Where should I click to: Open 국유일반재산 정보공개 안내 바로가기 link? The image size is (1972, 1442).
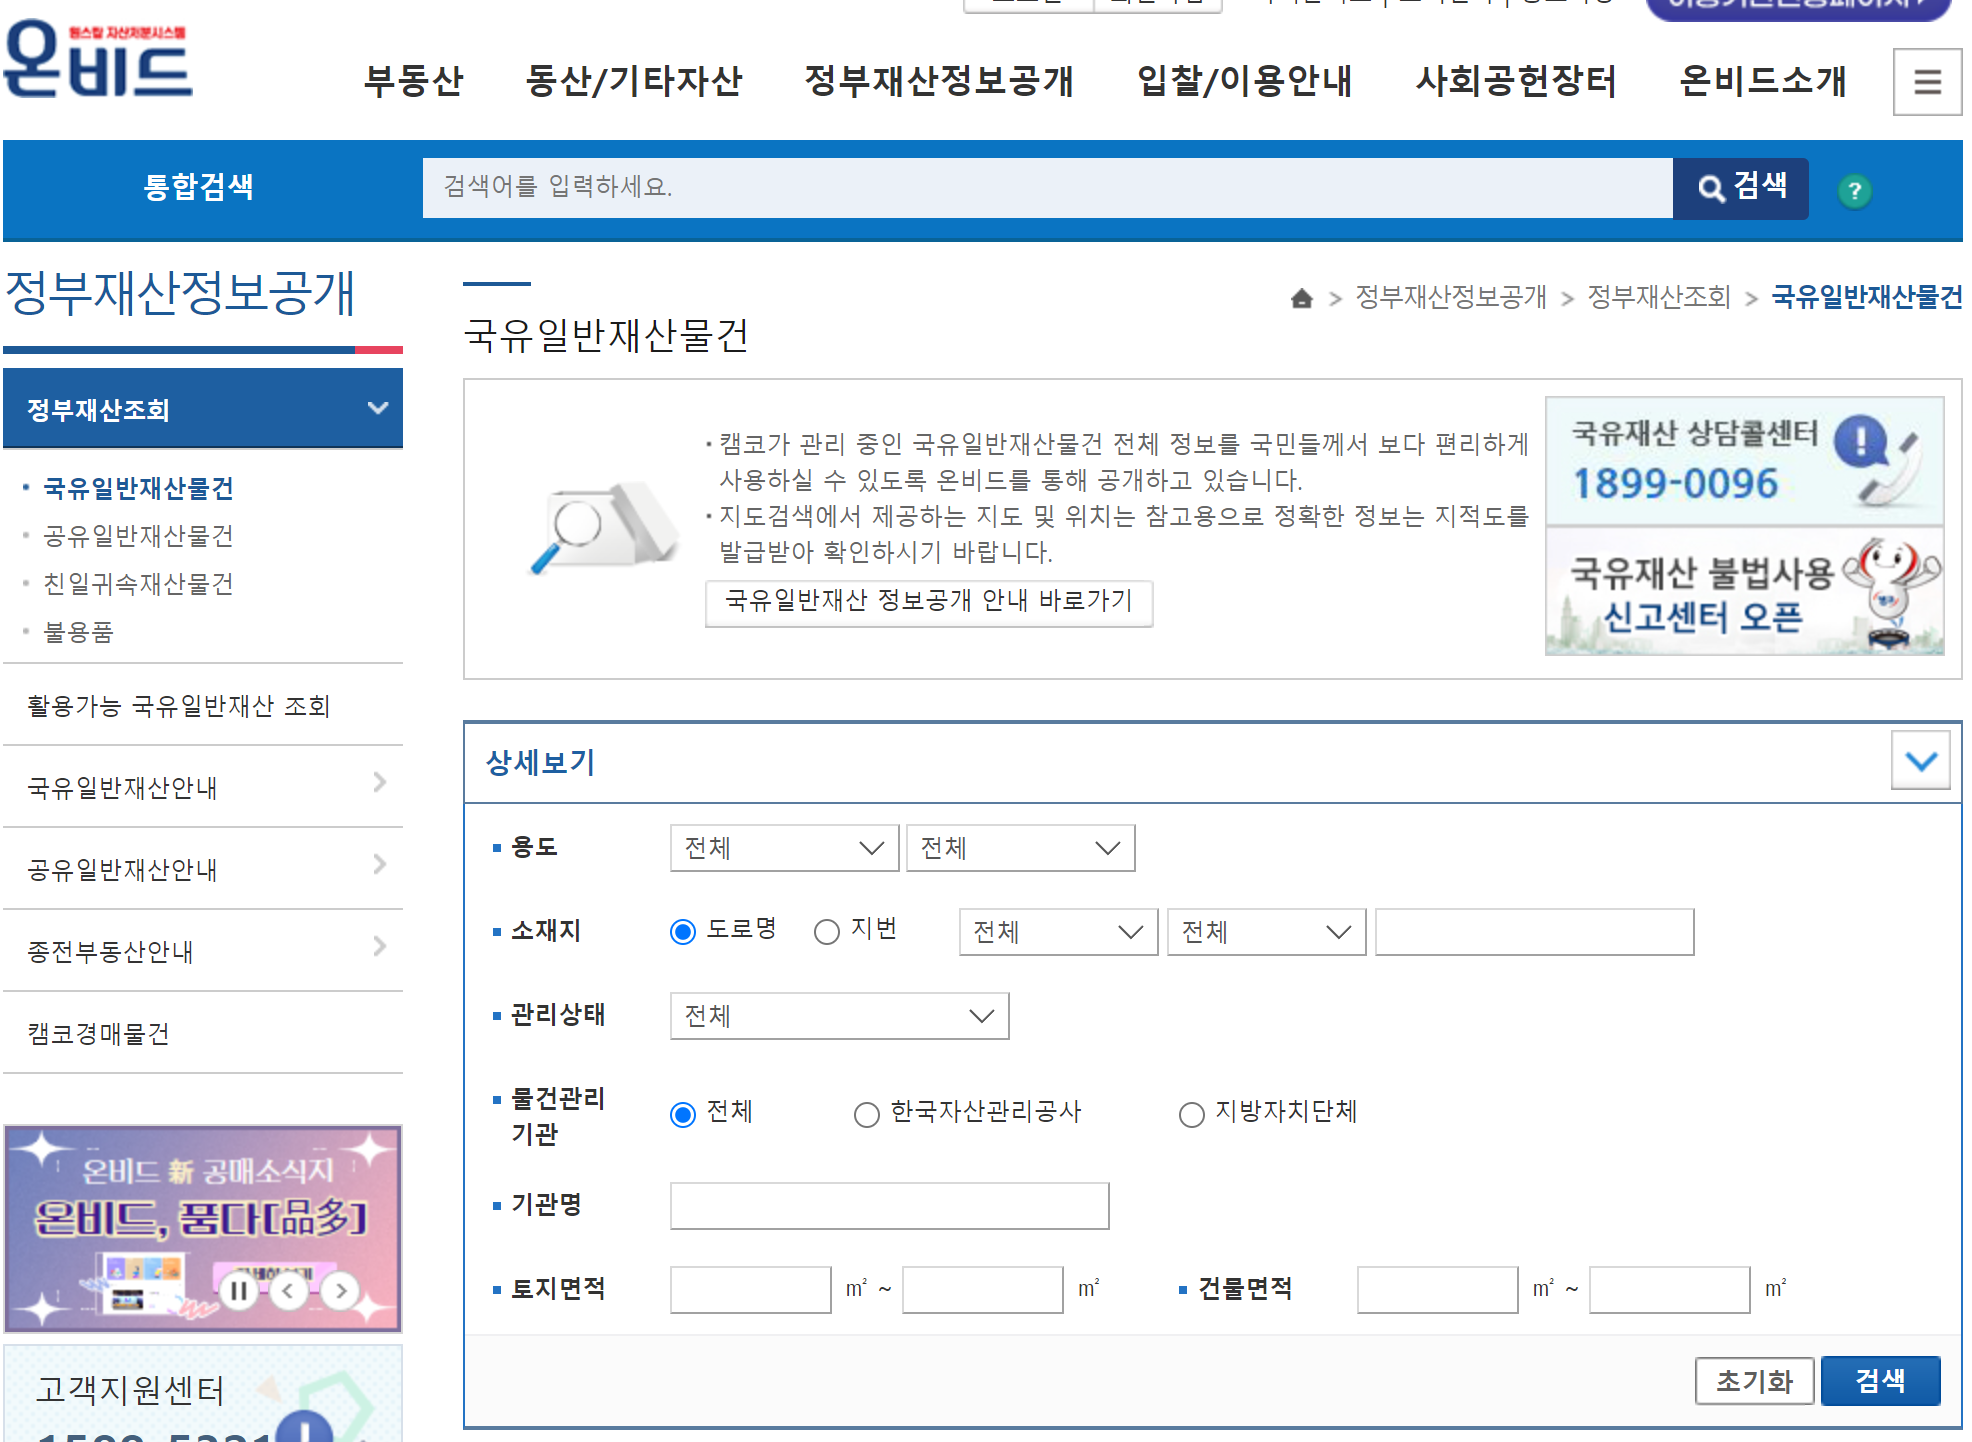(x=928, y=602)
